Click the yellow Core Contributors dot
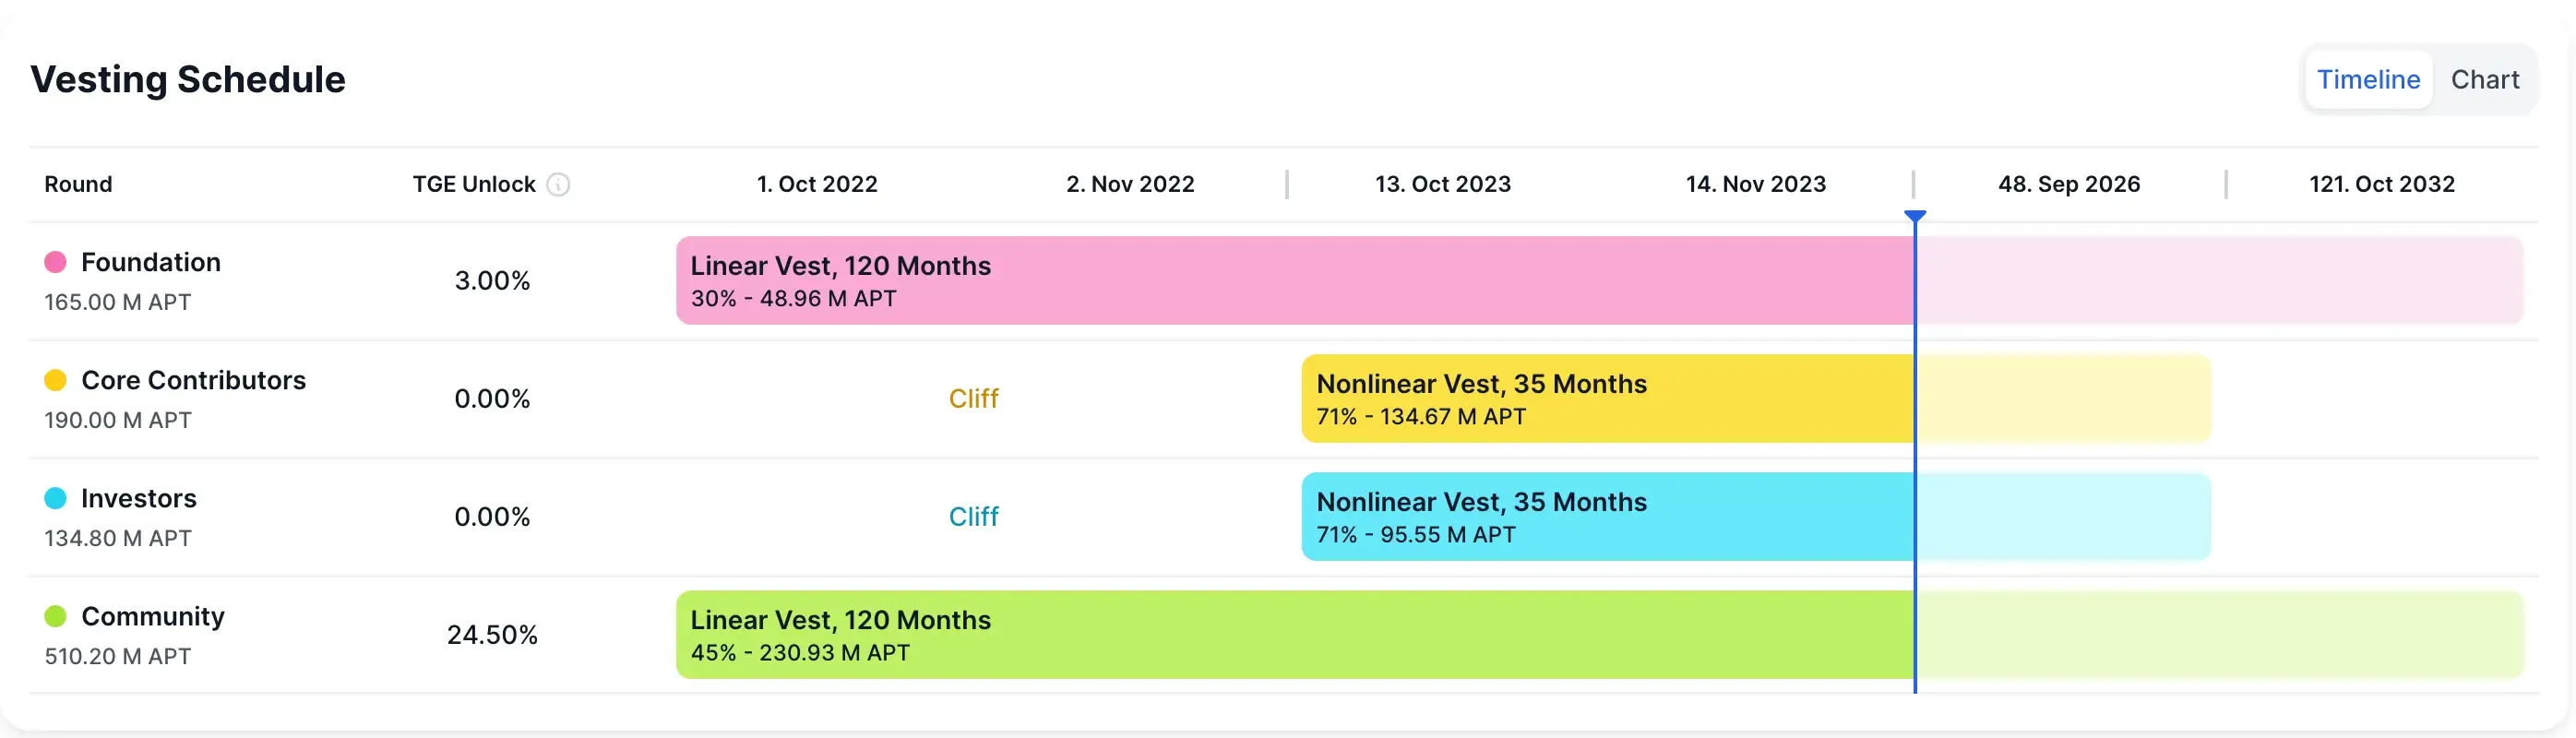Image resolution: width=2576 pixels, height=738 pixels. click(56, 380)
